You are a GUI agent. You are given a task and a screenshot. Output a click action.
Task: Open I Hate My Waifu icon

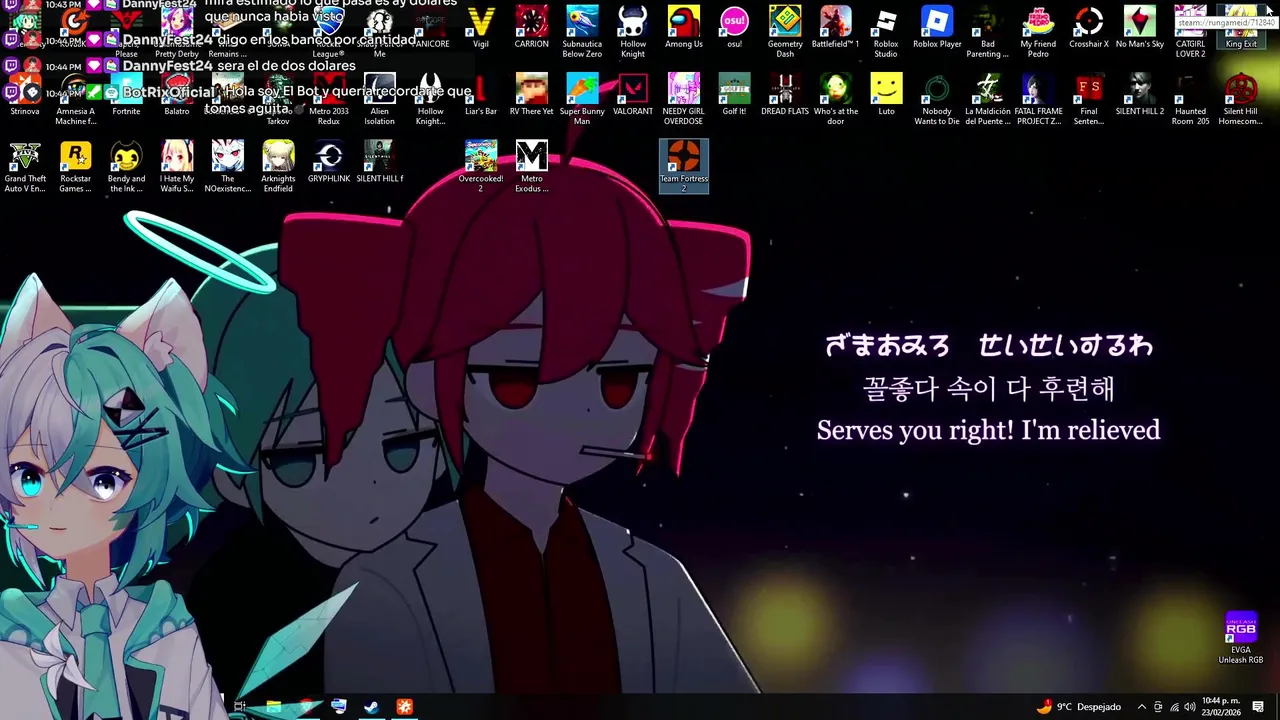click(177, 166)
